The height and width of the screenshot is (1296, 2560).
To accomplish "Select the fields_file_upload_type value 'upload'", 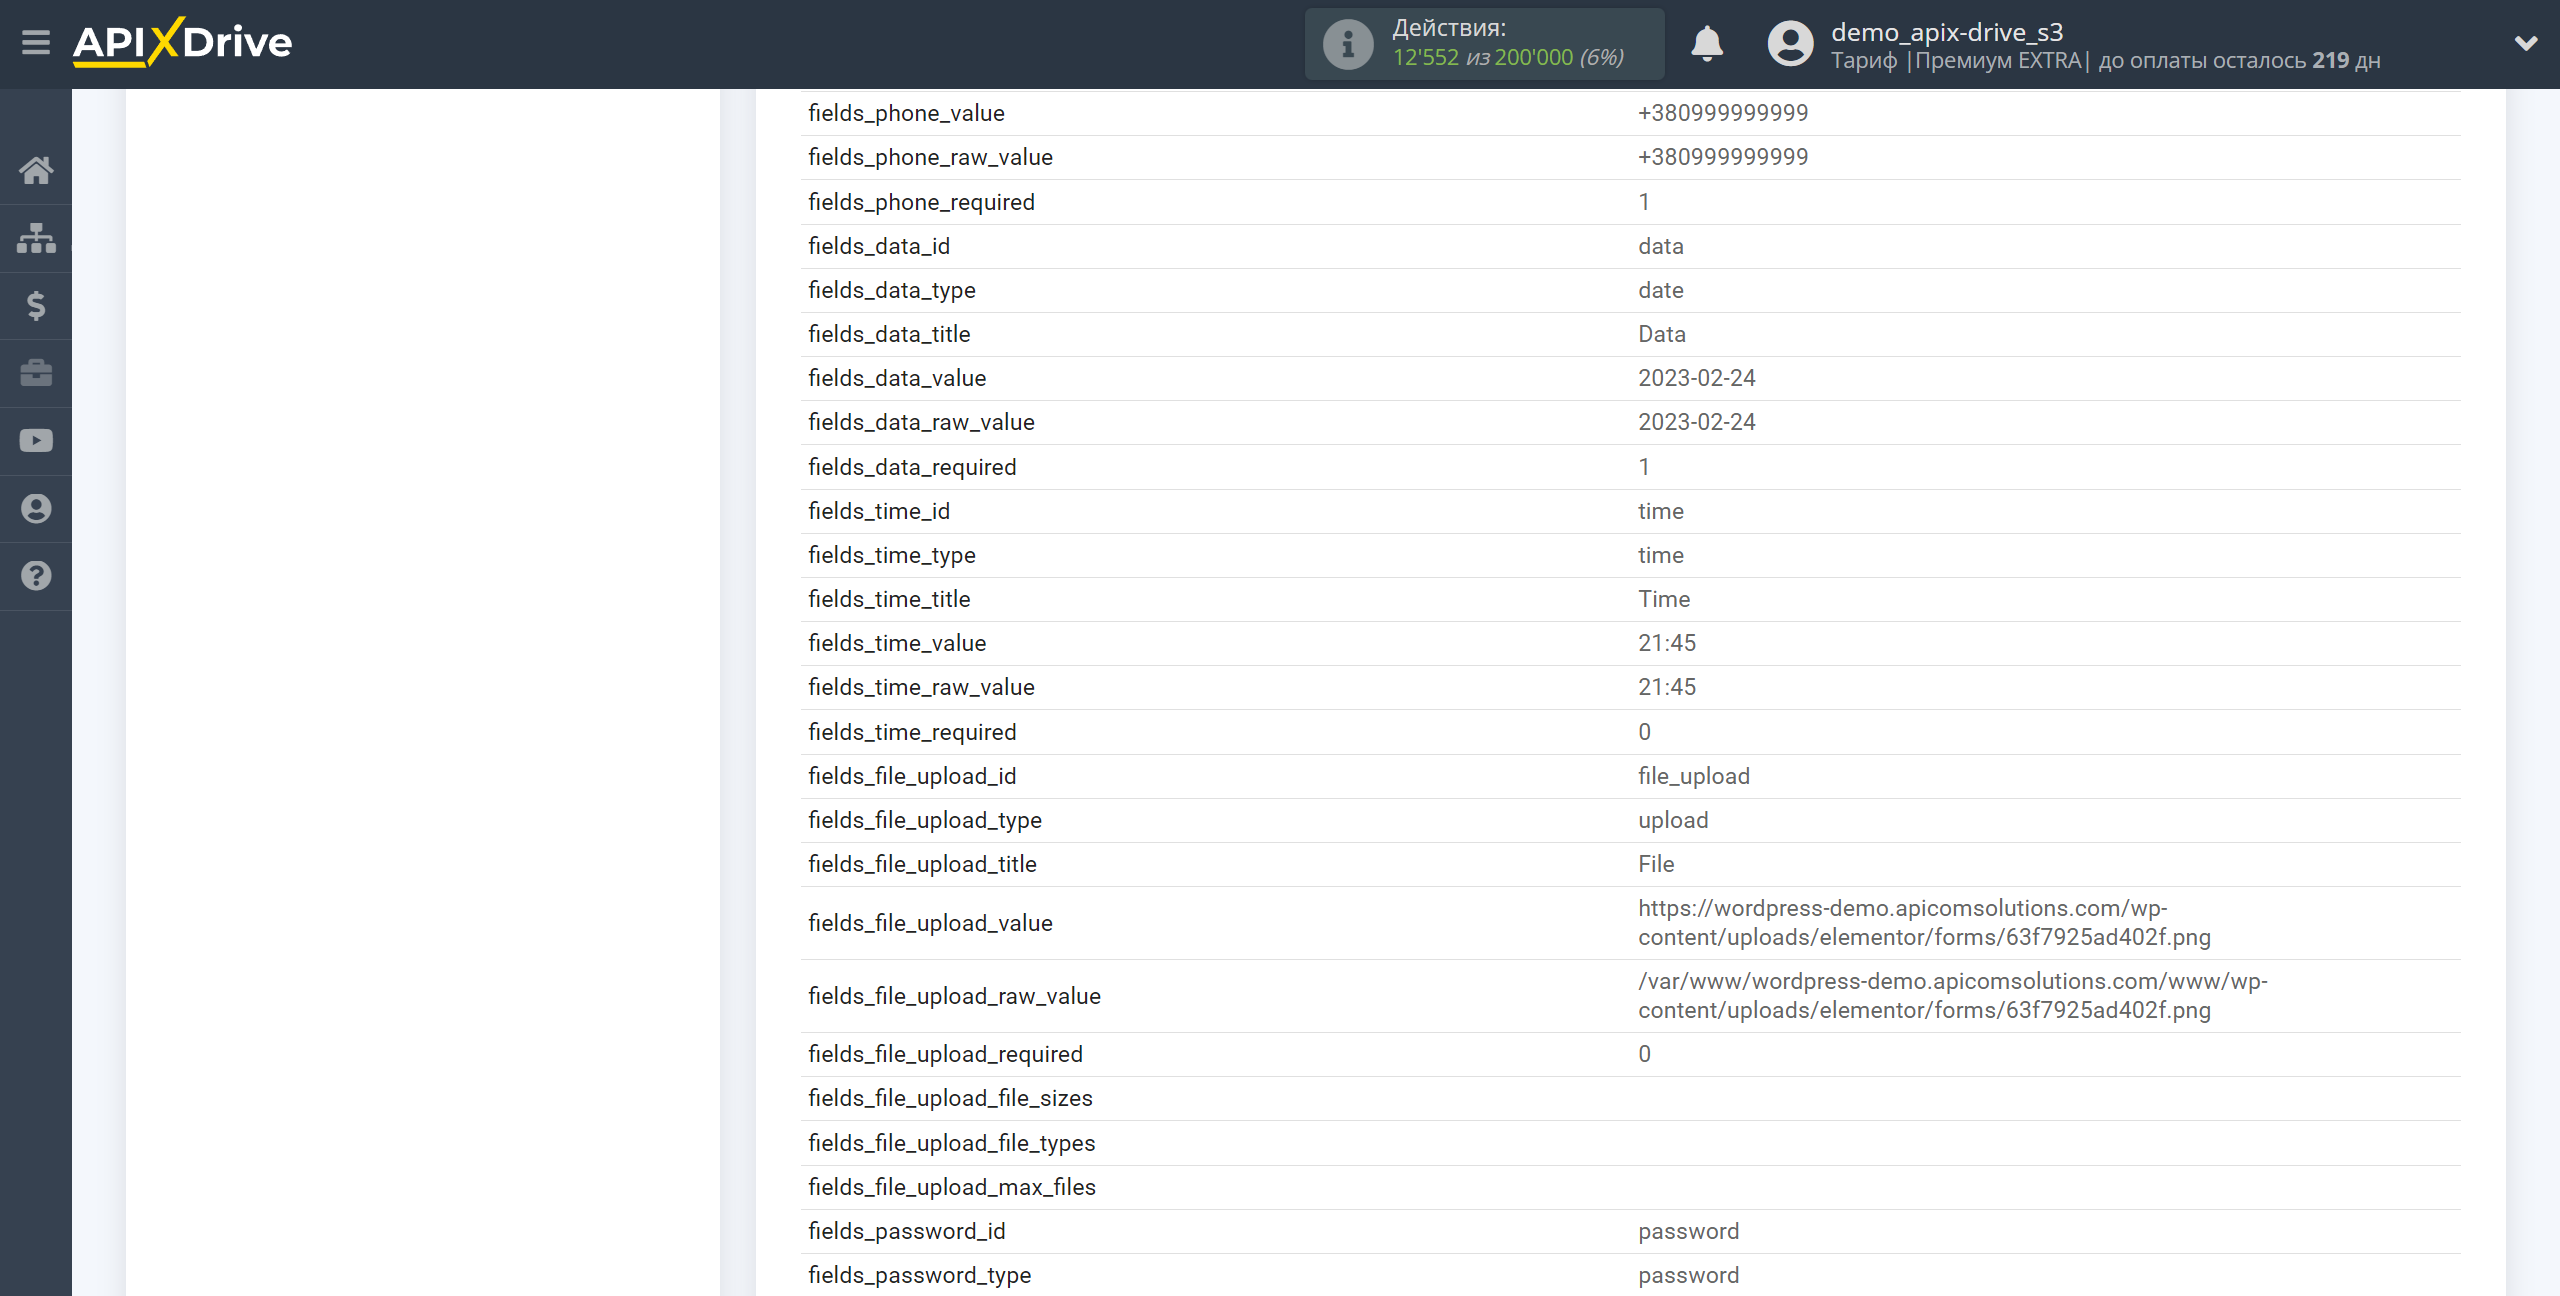I will tap(1673, 820).
